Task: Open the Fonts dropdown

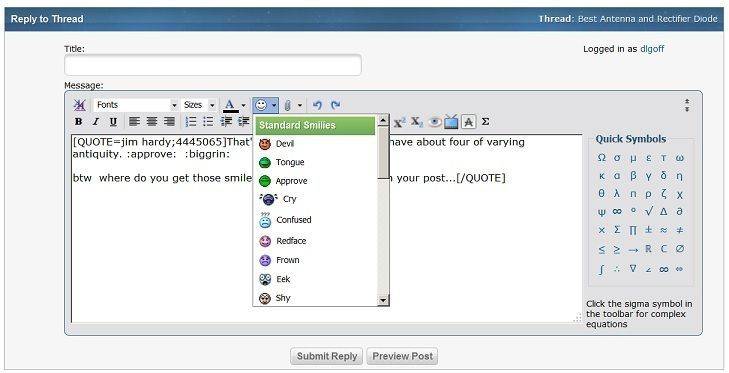Action: tap(136, 105)
